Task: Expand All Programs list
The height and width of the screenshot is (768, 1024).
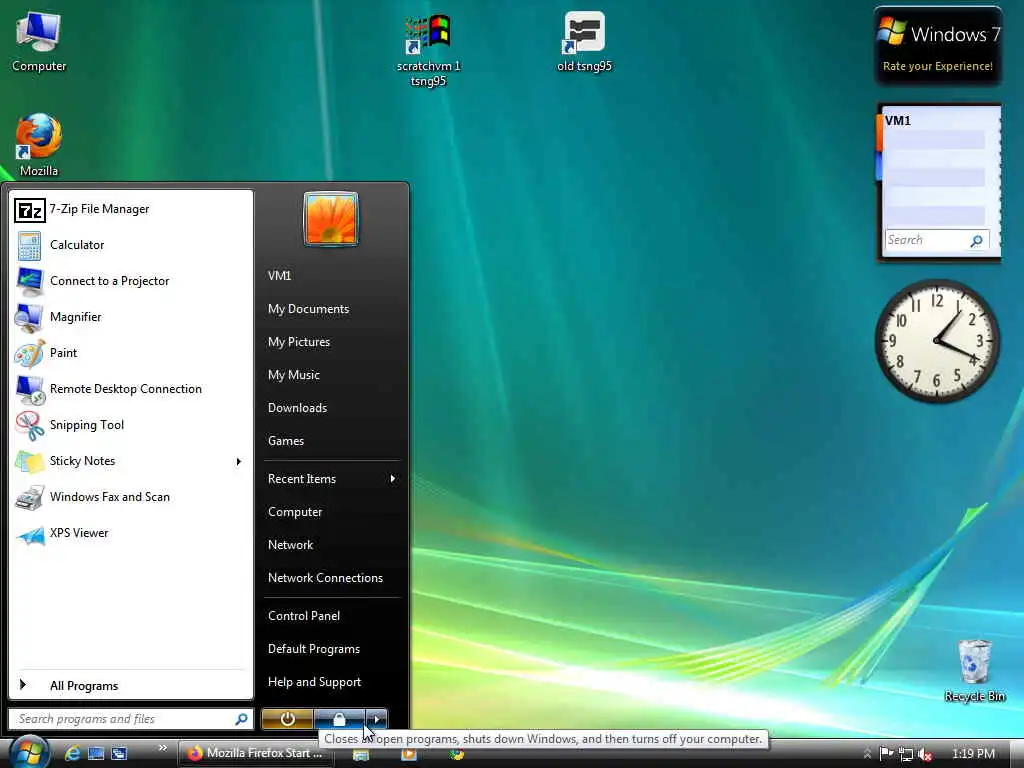Action: coord(131,686)
